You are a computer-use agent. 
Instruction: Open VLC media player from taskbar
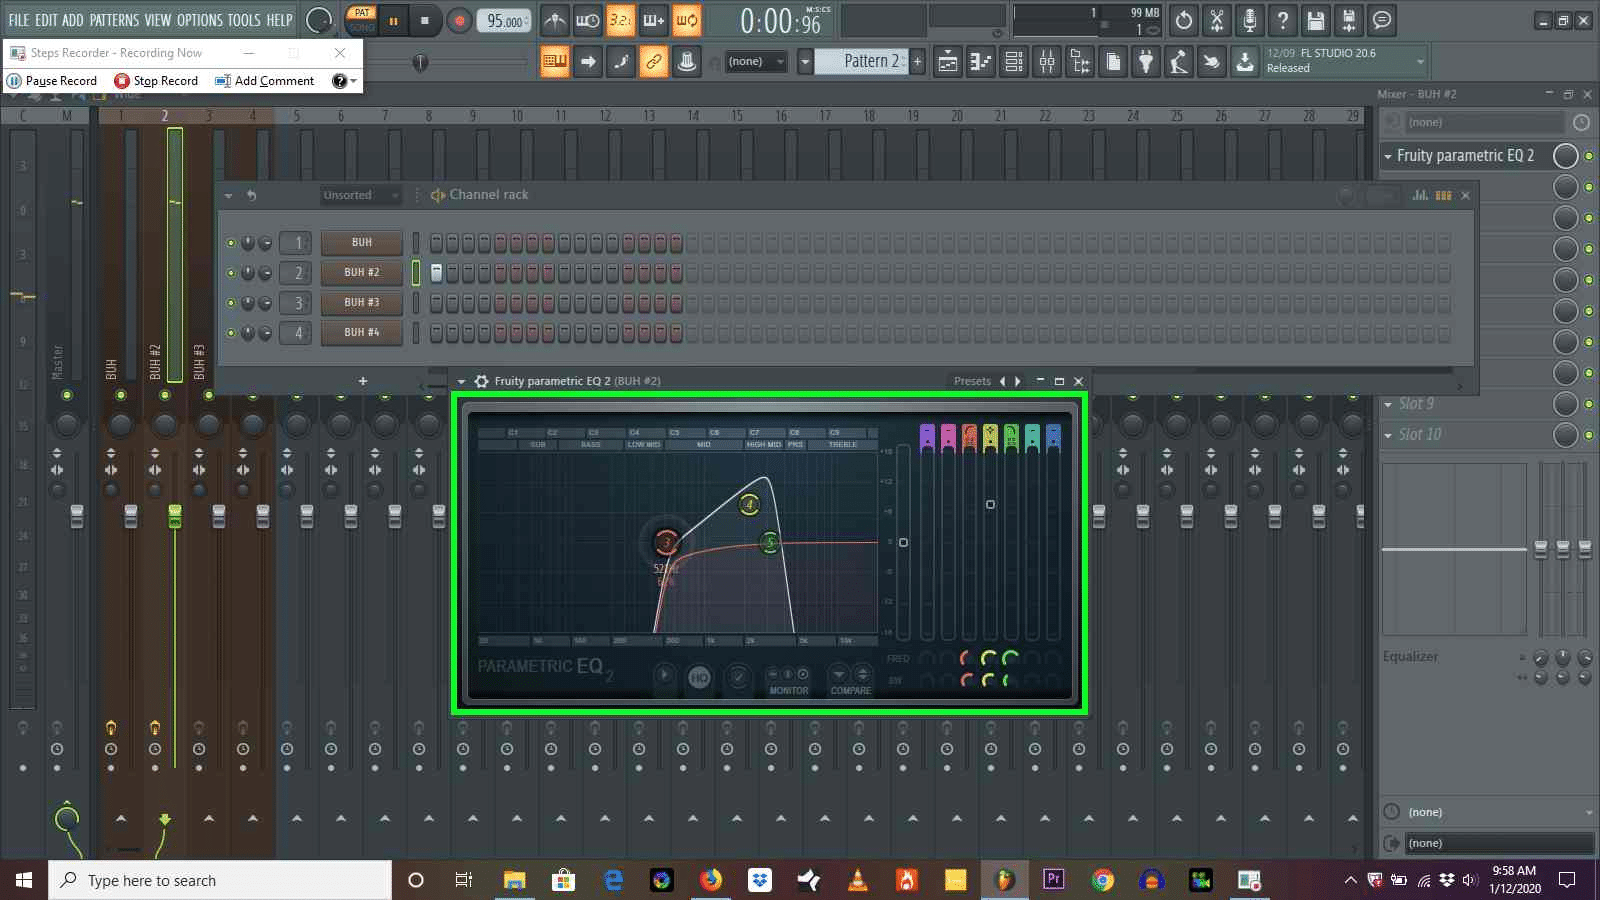858,880
